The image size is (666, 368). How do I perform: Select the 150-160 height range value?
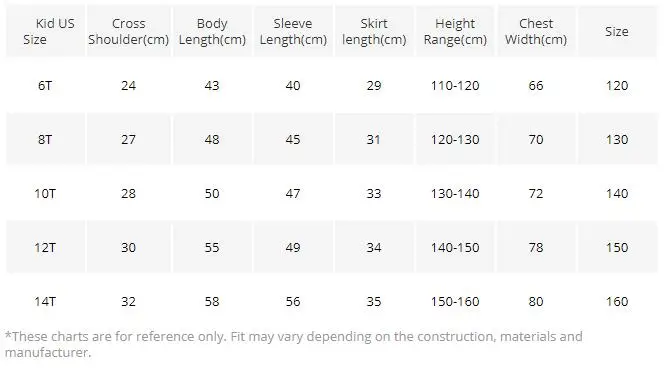point(455,302)
